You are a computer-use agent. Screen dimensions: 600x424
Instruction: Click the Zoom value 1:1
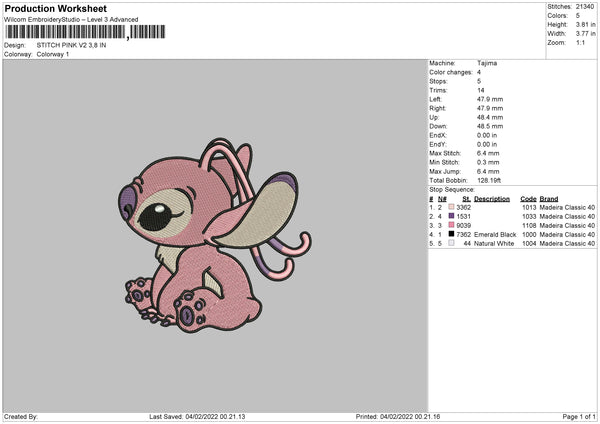click(580, 42)
